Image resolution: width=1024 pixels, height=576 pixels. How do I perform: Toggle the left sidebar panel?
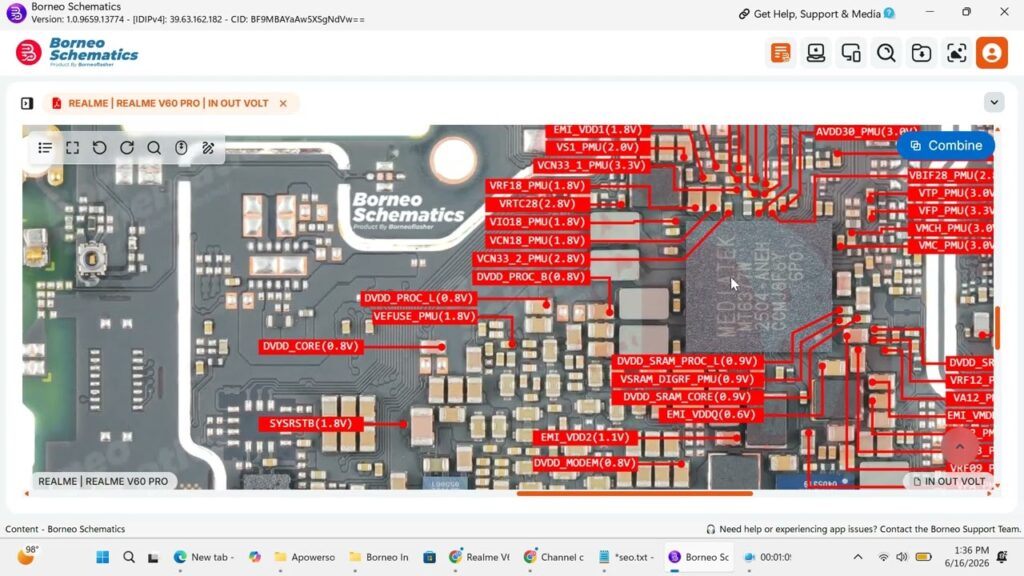[27, 103]
